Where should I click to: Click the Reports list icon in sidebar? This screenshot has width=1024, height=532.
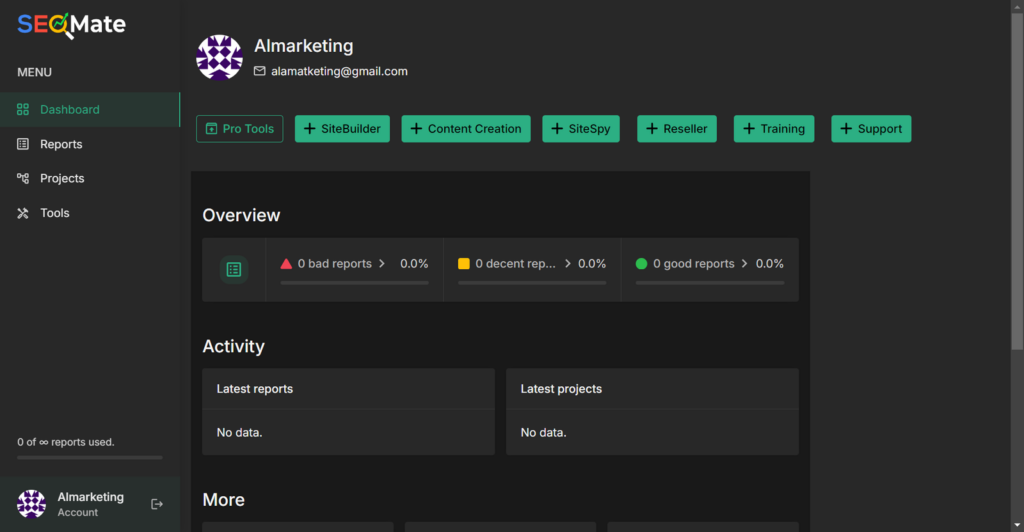pos(23,144)
